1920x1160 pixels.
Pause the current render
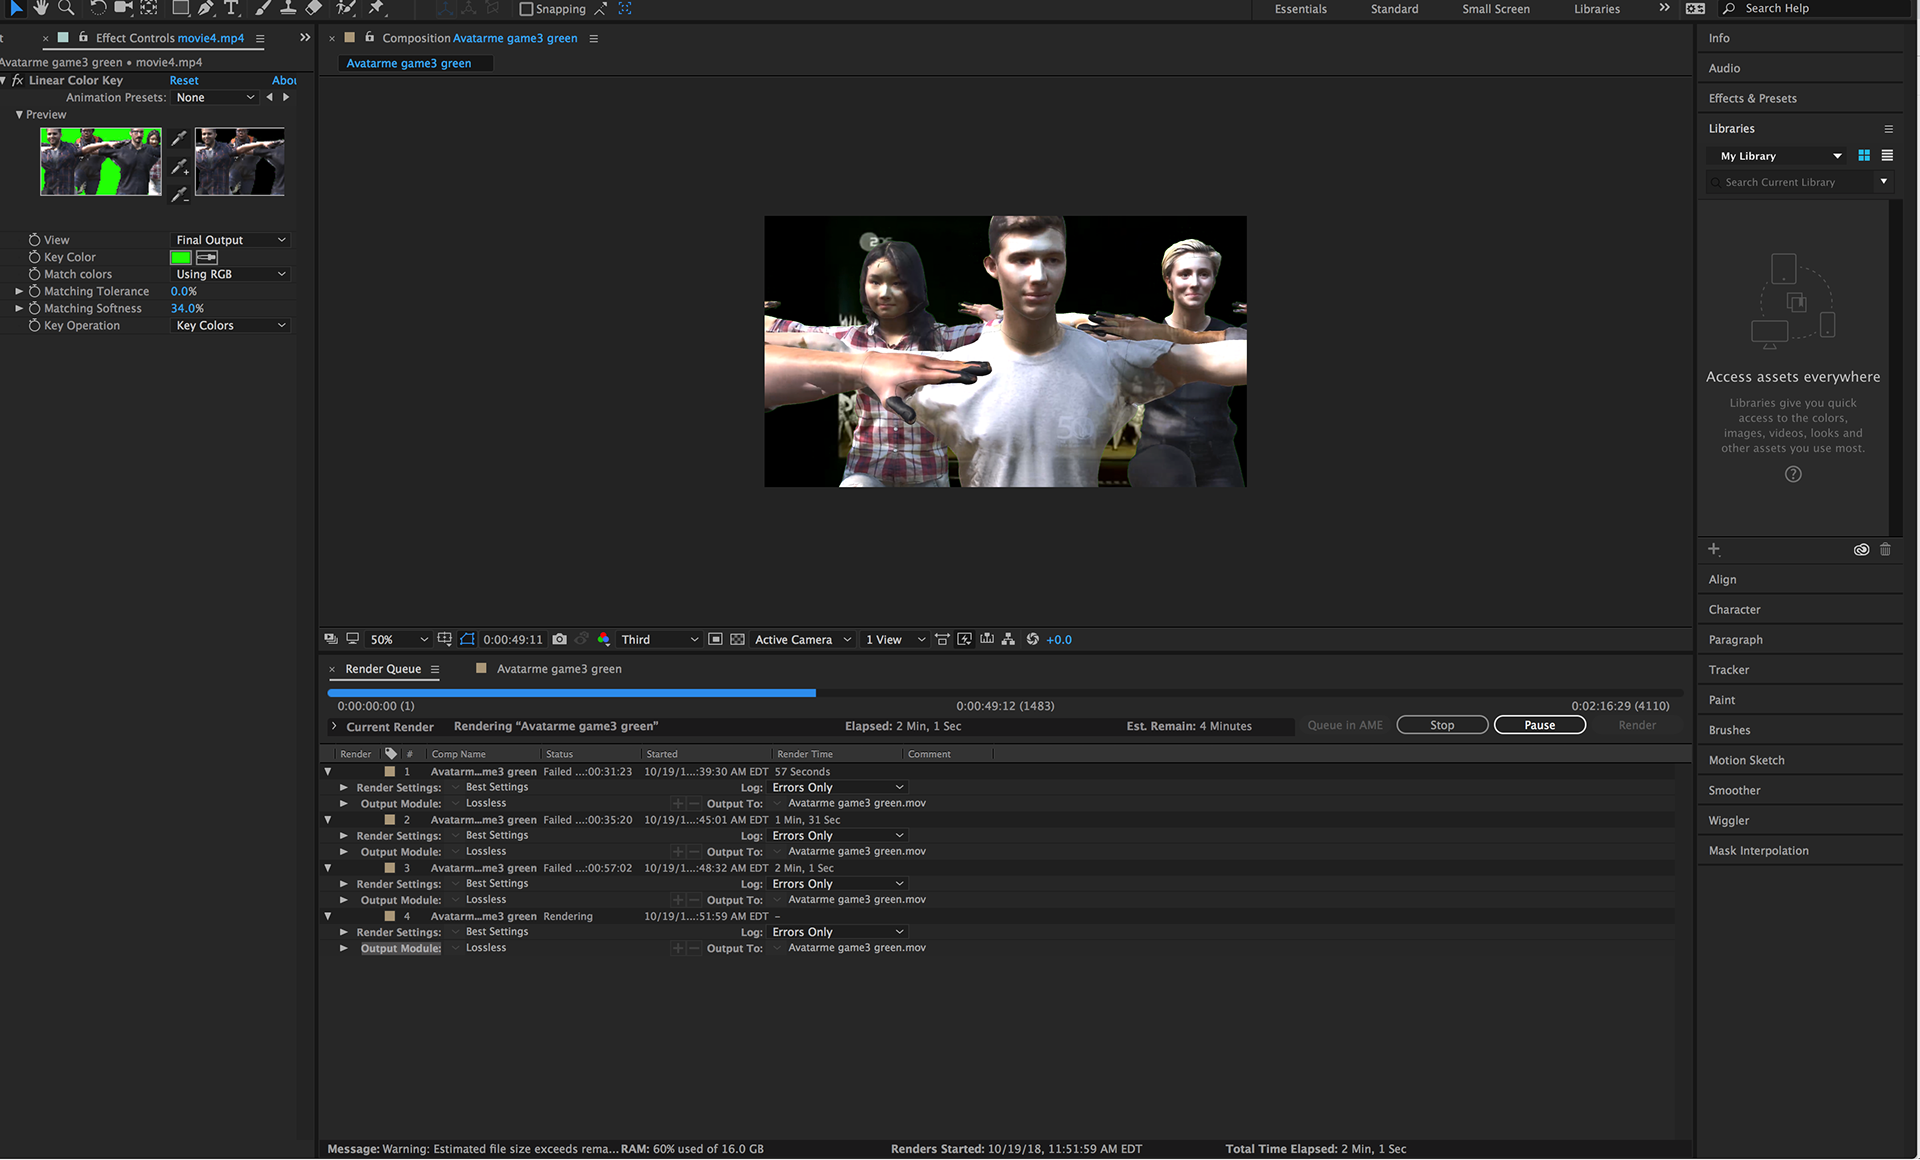(x=1539, y=725)
